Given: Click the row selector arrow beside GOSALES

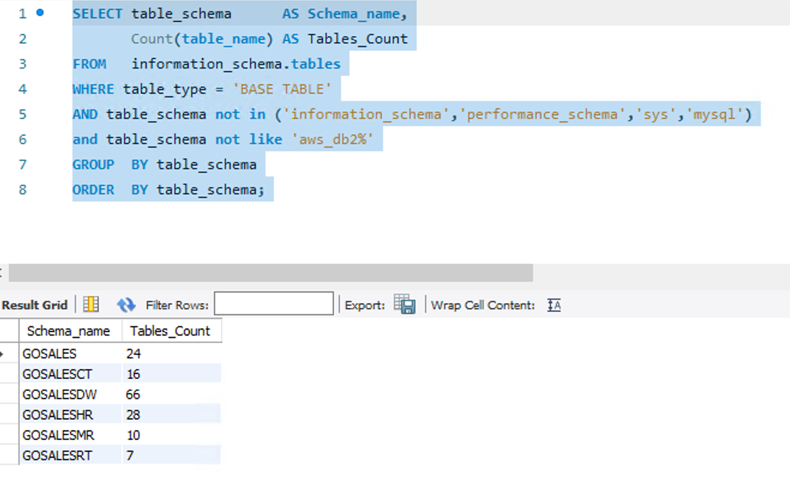Looking at the screenshot, I should (x=4, y=353).
